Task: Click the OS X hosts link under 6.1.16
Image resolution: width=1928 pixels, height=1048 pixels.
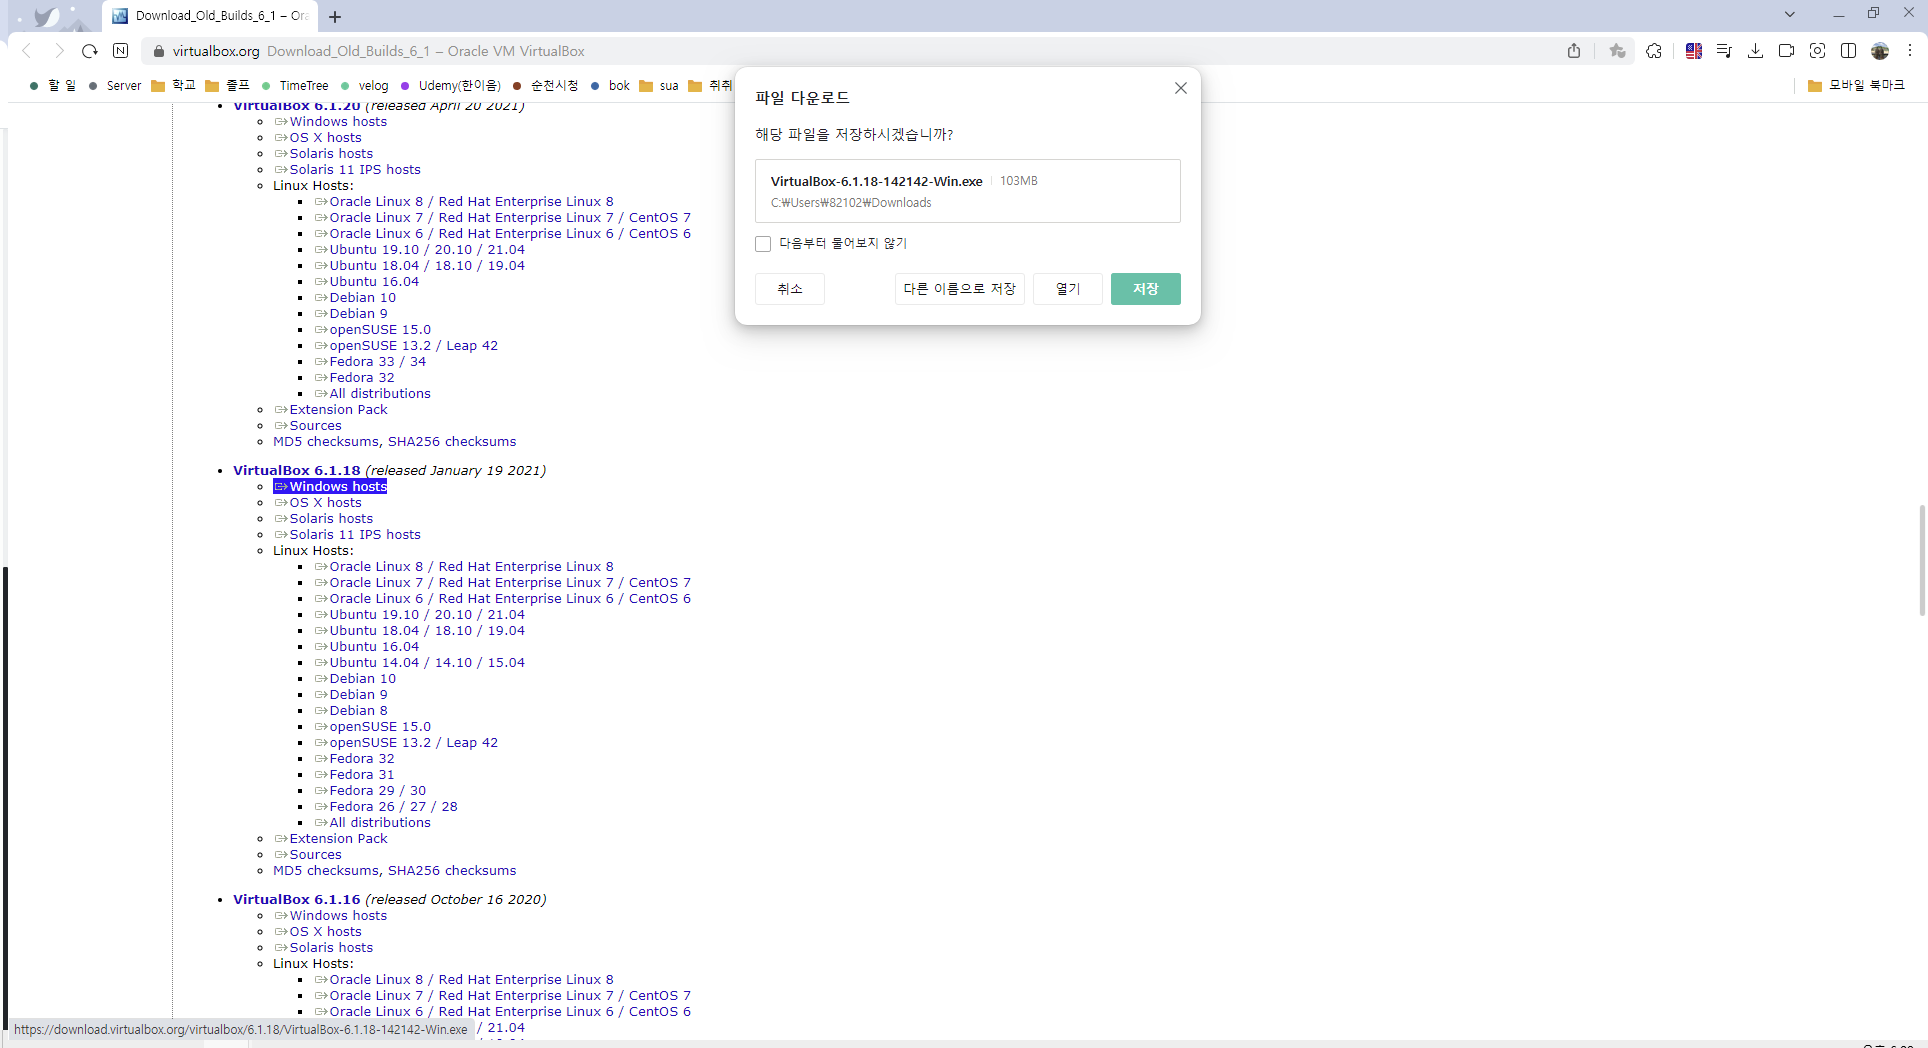Action: coord(325,932)
